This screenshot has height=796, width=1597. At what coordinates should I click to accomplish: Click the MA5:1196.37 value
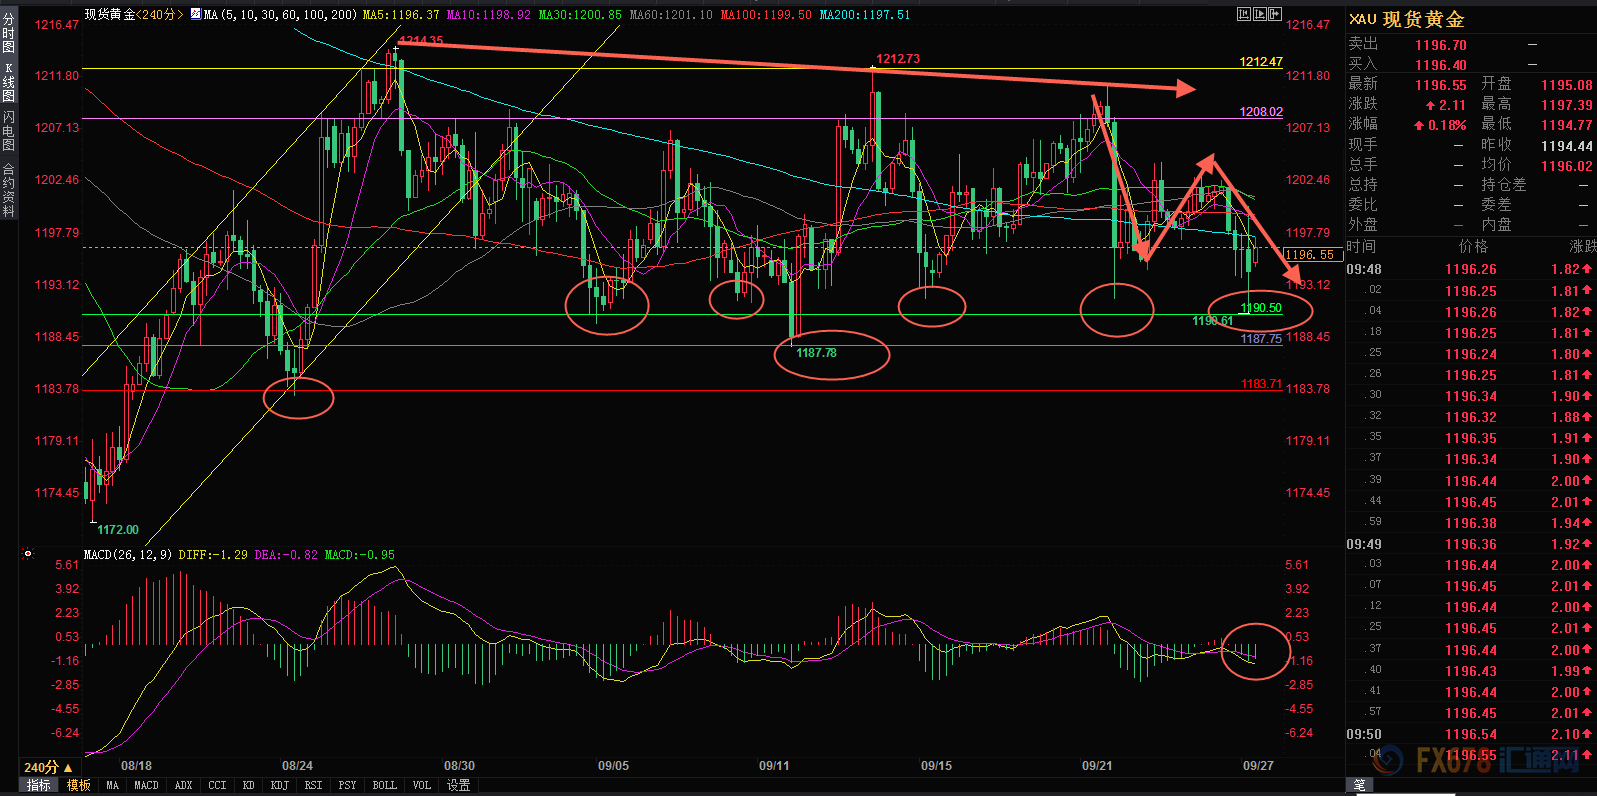pyautogui.click(x=401, y=14)
